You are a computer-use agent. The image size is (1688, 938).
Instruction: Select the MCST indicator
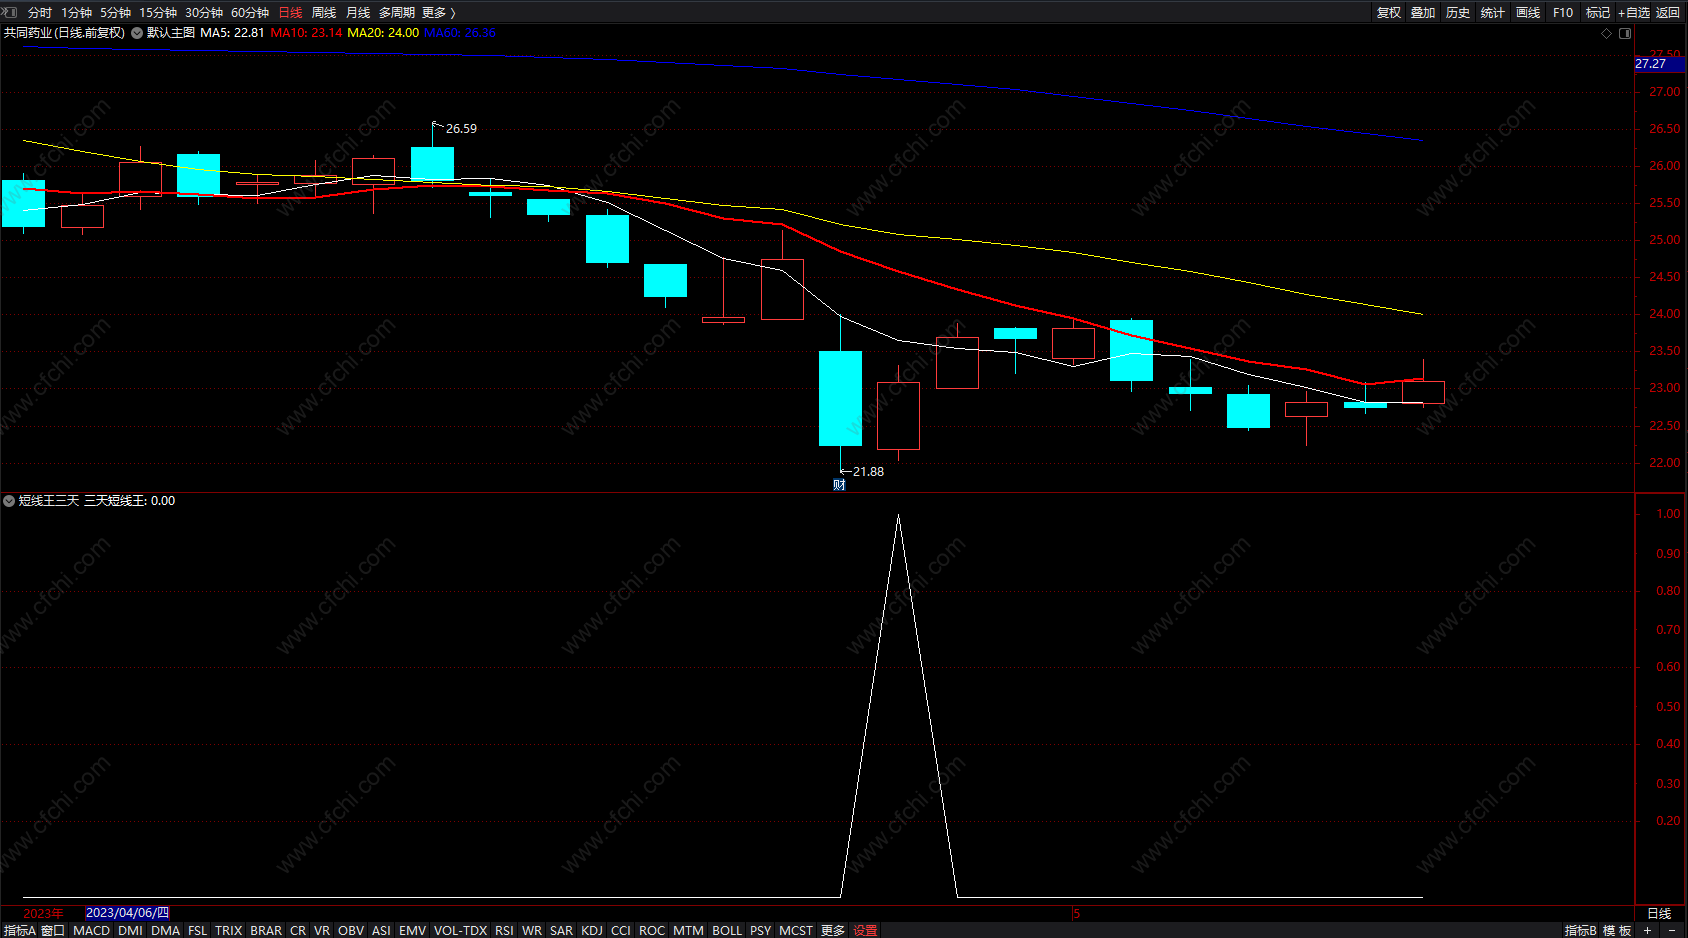point(796,930)
